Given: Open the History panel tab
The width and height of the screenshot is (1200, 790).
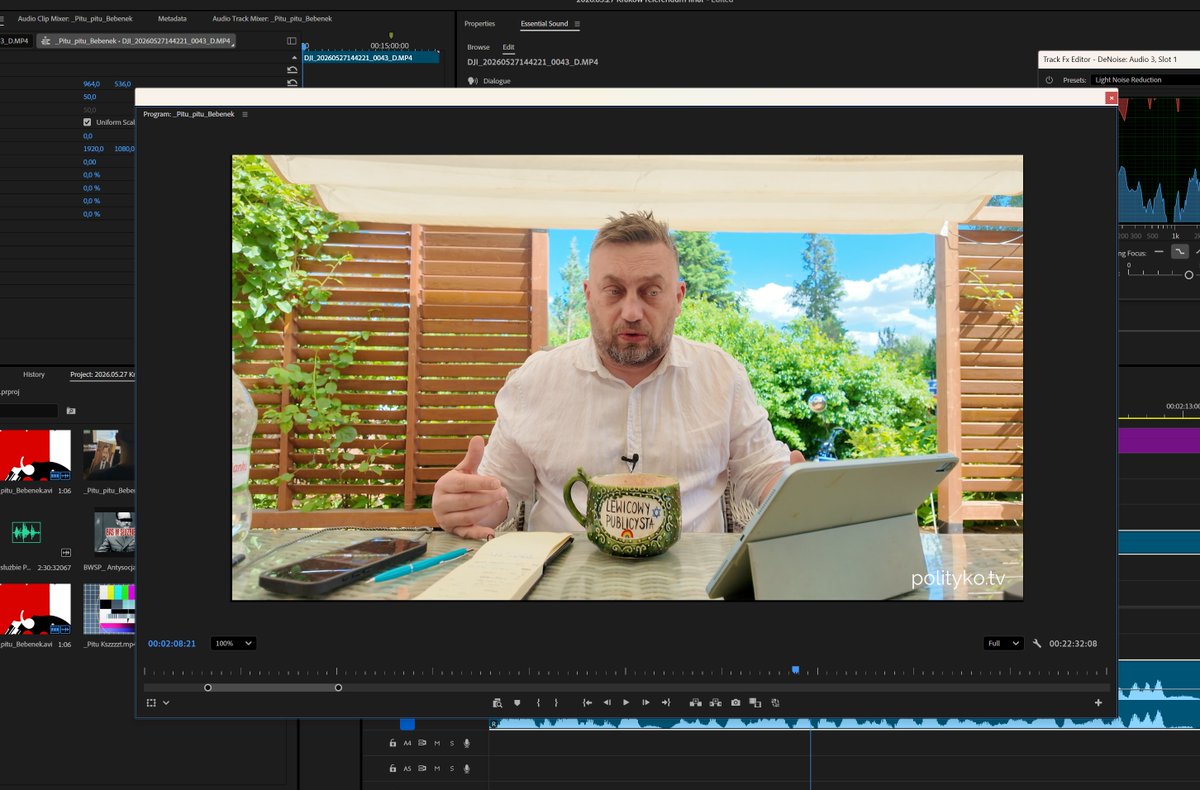Looking at the screenshot, I should tap(34, 374).
